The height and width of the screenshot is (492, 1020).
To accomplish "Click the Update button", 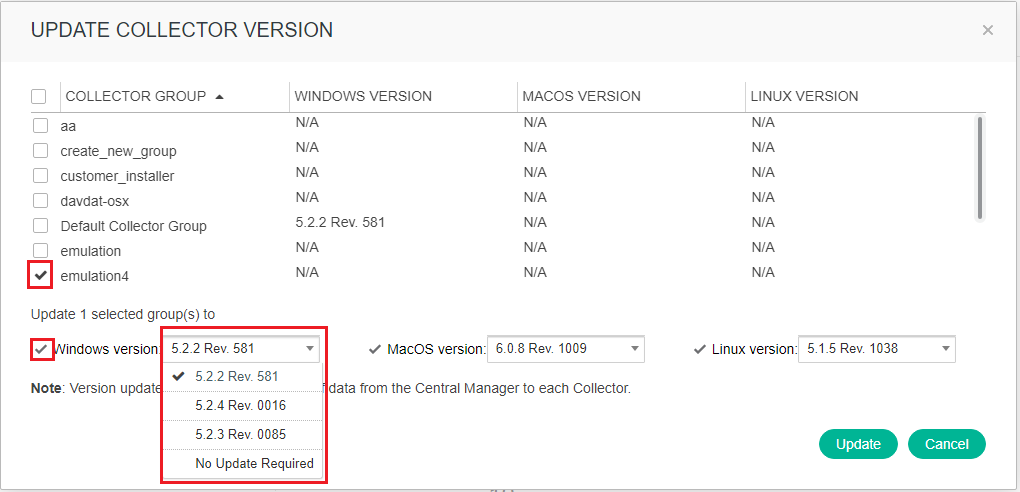I will point(858,444).
